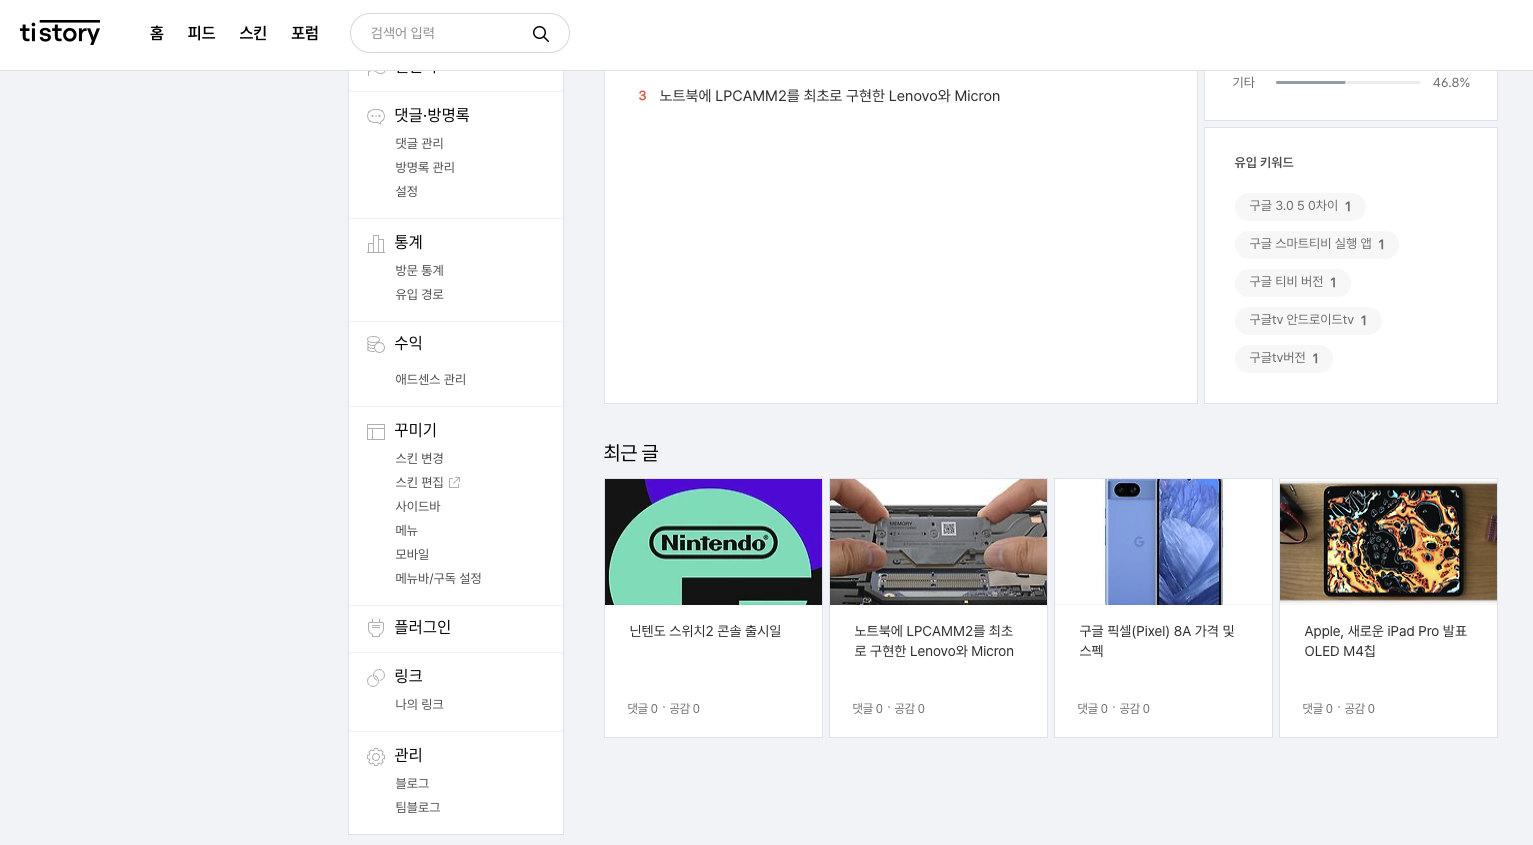This screenshot has width=1533, height=845.
Task: Select the 꾸미기 section heading
Action: tap(415, 430)
